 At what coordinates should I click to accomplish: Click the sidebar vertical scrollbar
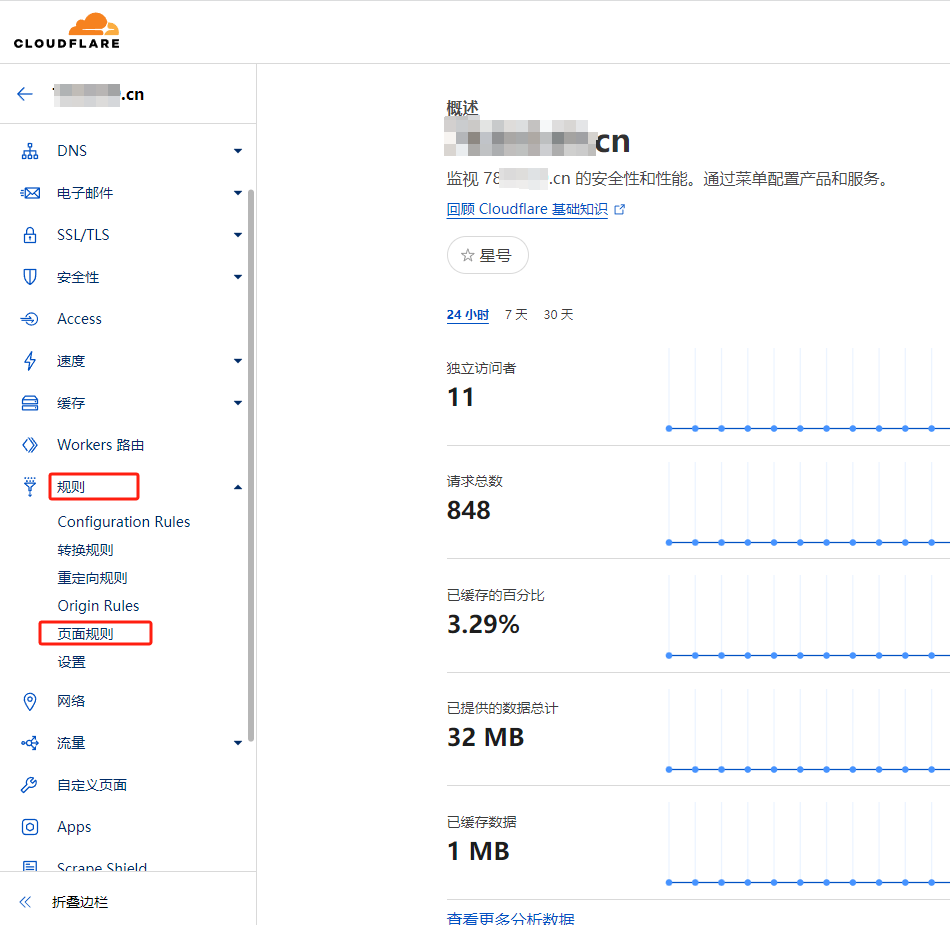coord(251,460)
